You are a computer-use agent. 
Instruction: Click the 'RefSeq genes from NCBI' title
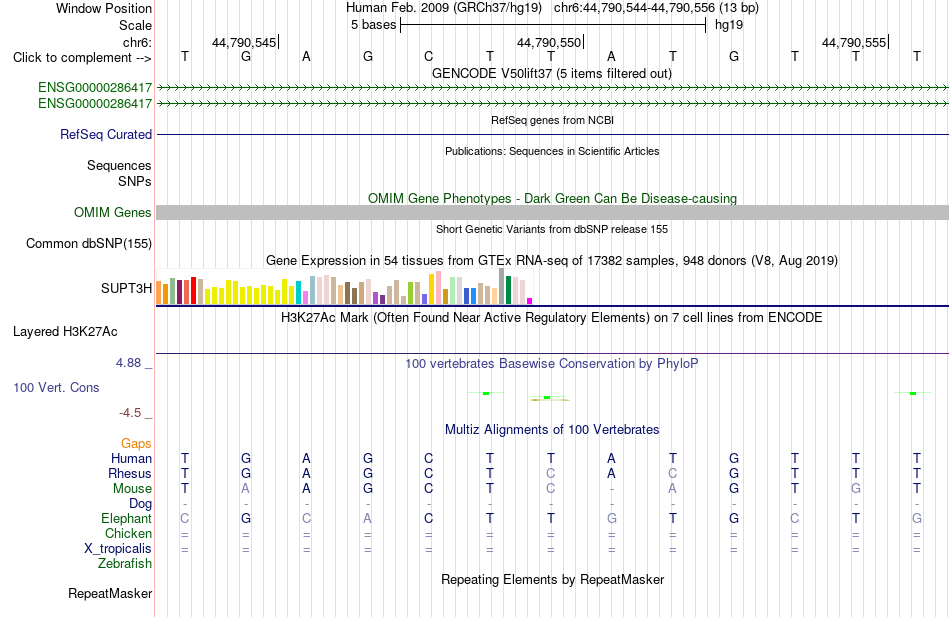coord(552,120)
